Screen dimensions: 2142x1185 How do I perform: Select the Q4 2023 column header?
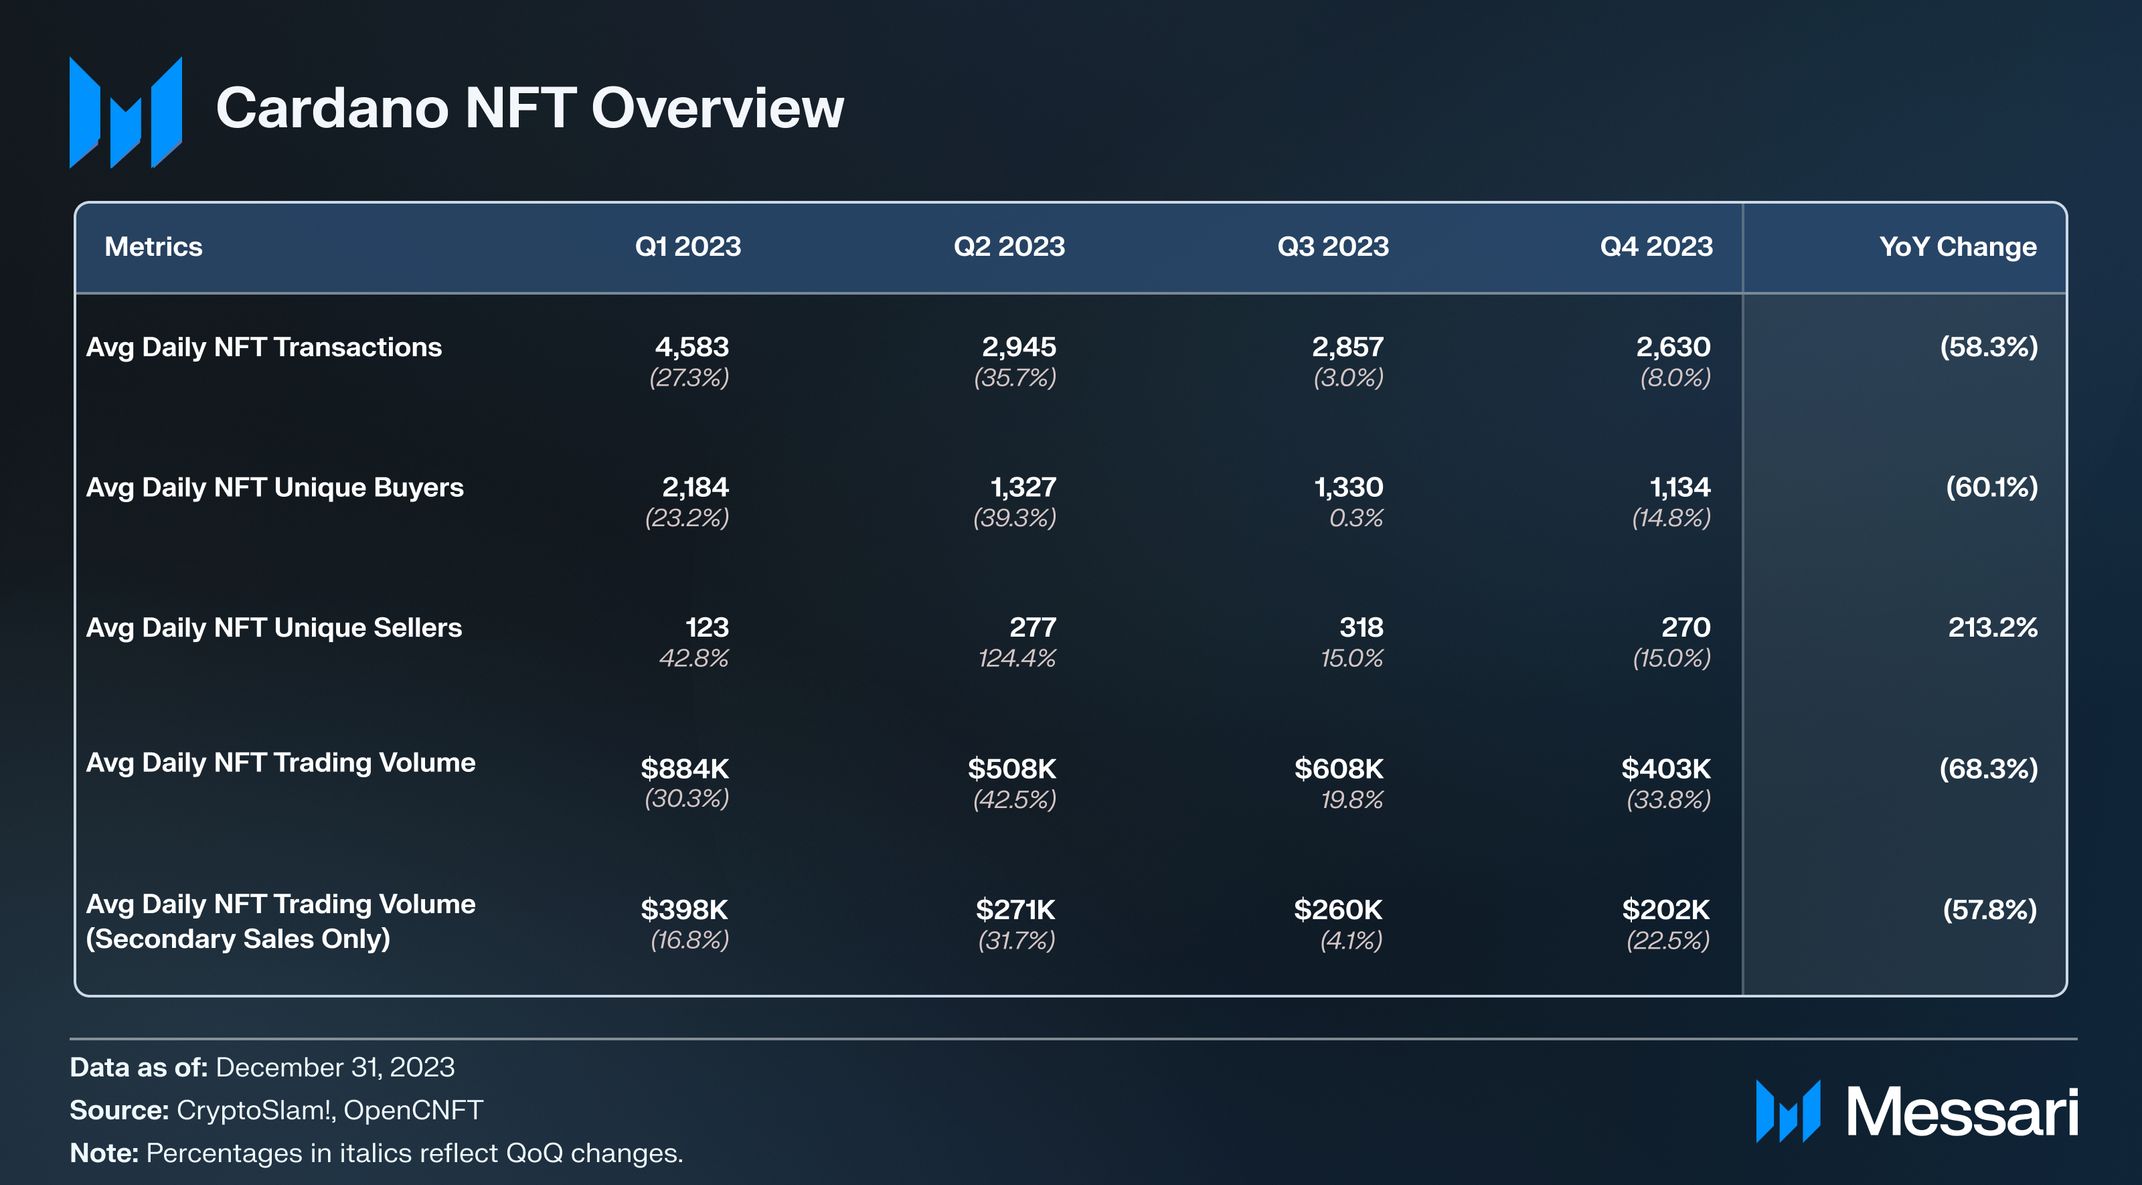[x=1656, y=246]
